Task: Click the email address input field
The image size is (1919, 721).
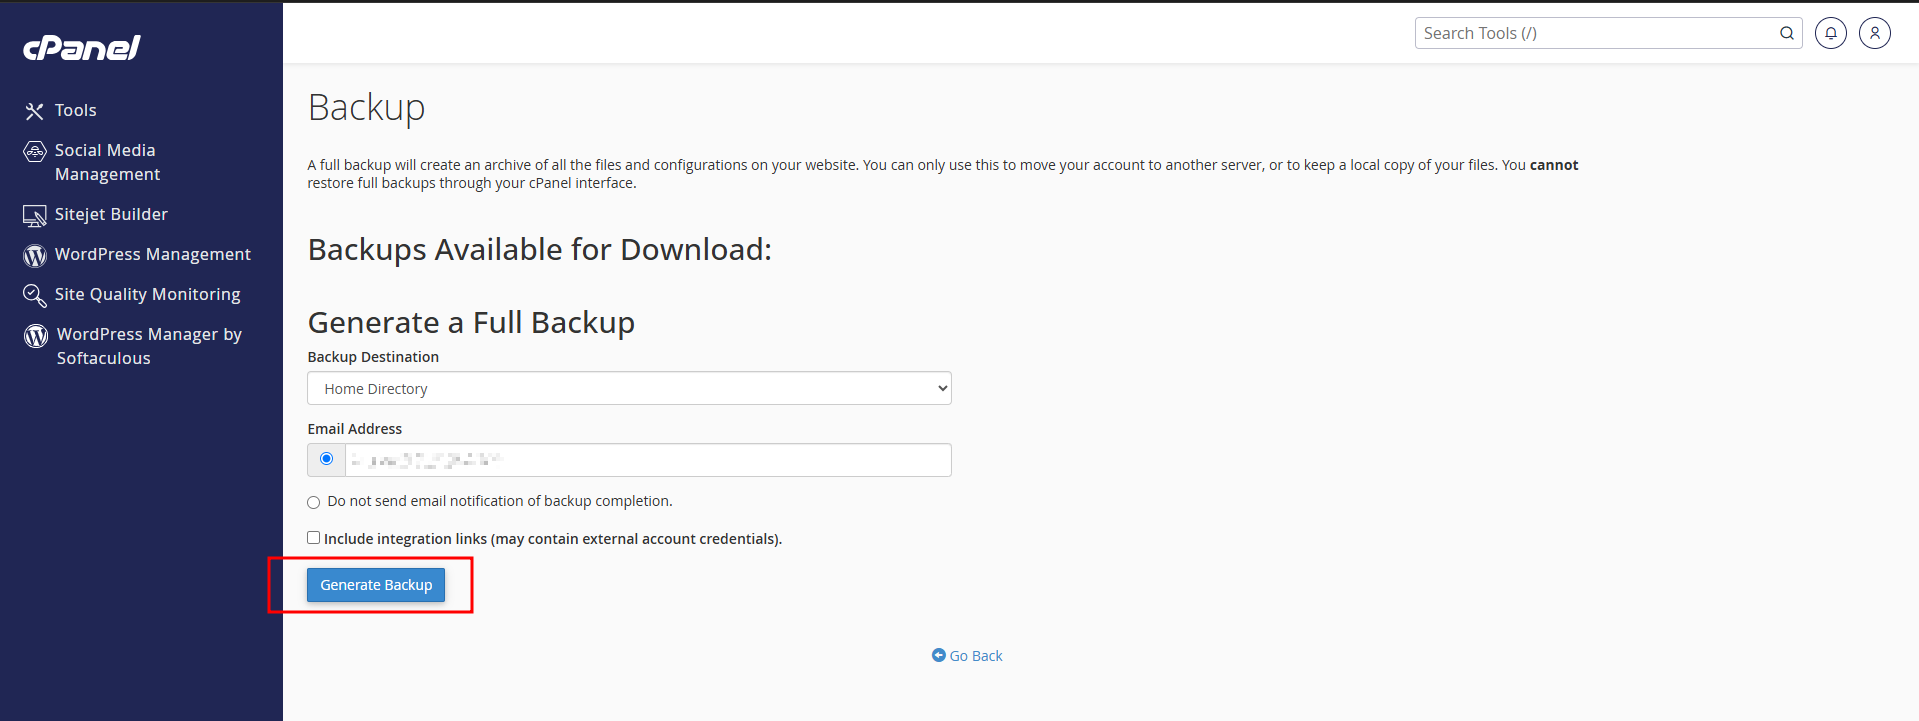Action: click(648, 460)
